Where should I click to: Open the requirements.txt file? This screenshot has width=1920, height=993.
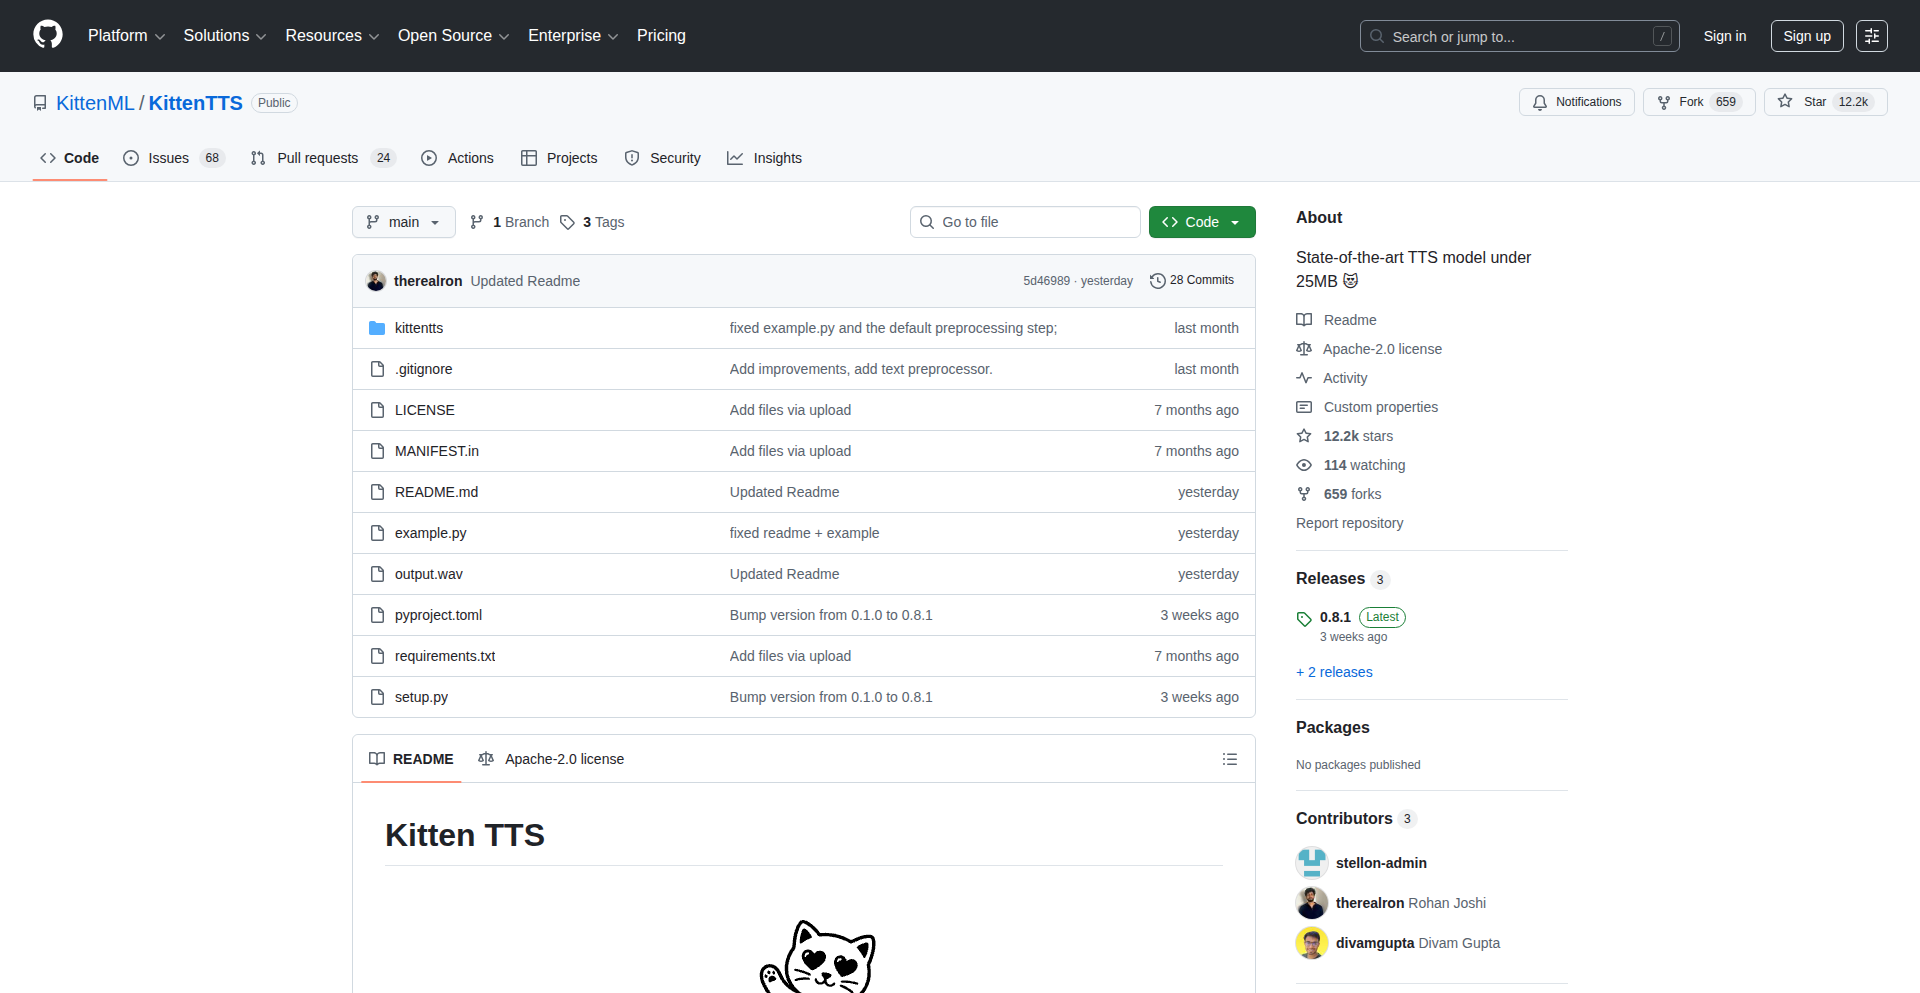pos(445,656)
